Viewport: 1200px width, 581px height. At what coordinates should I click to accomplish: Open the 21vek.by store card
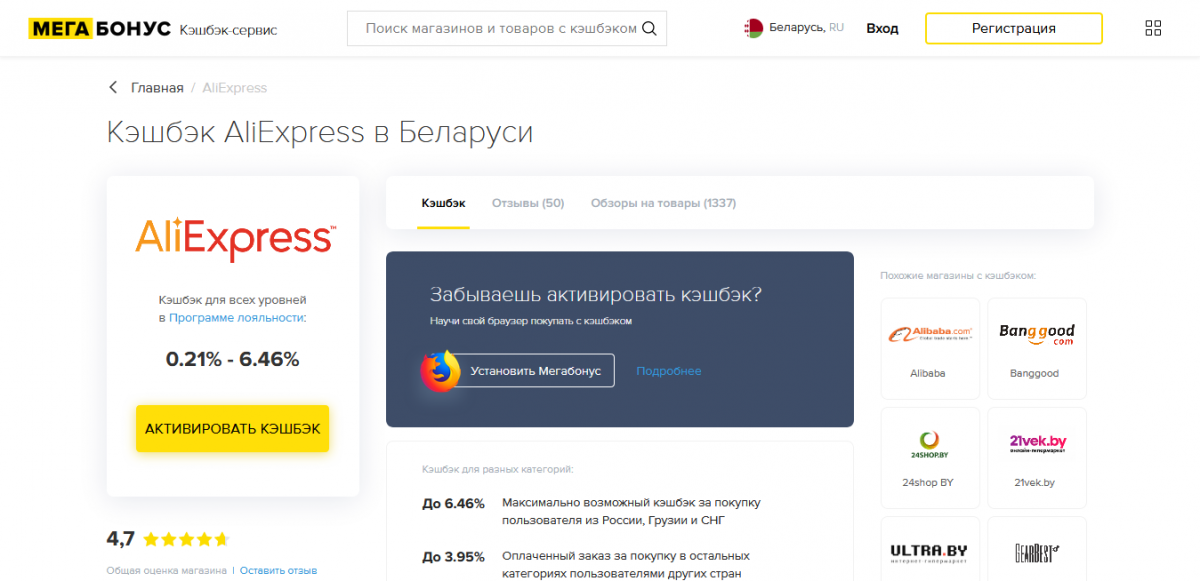click(x=1036, y=456)
